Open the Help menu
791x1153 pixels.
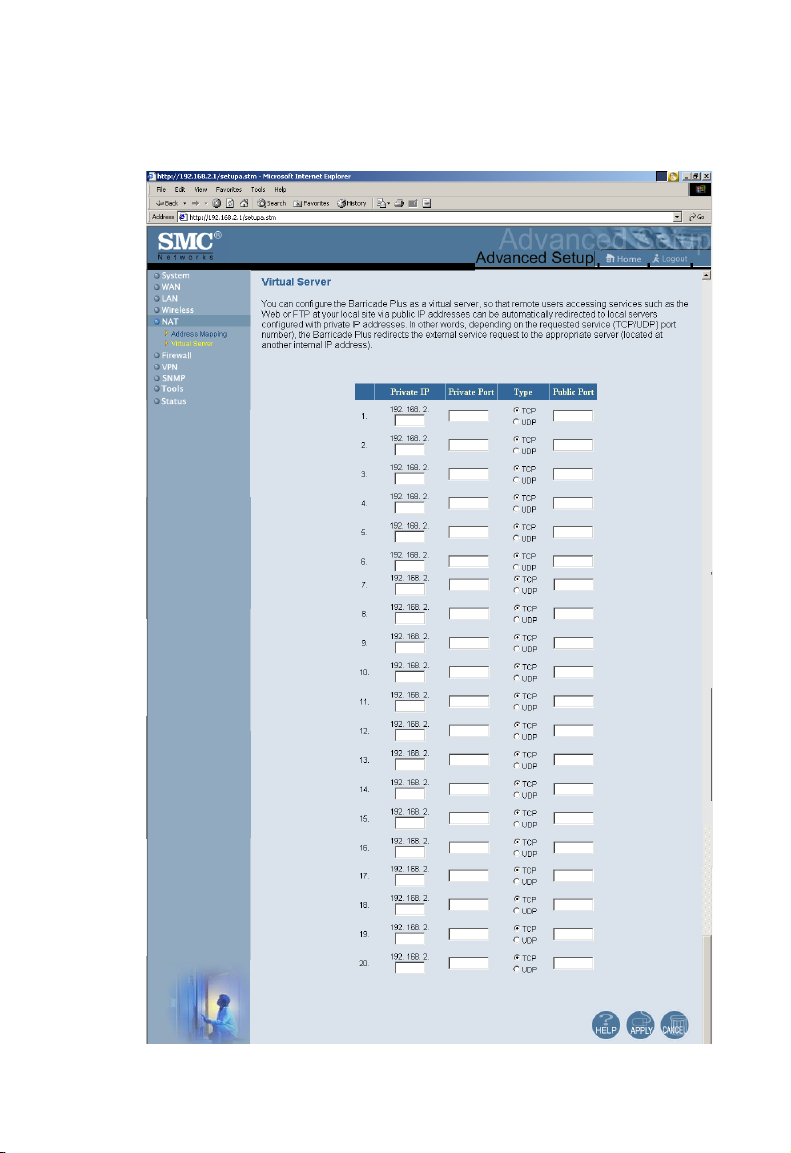(280, 190)
